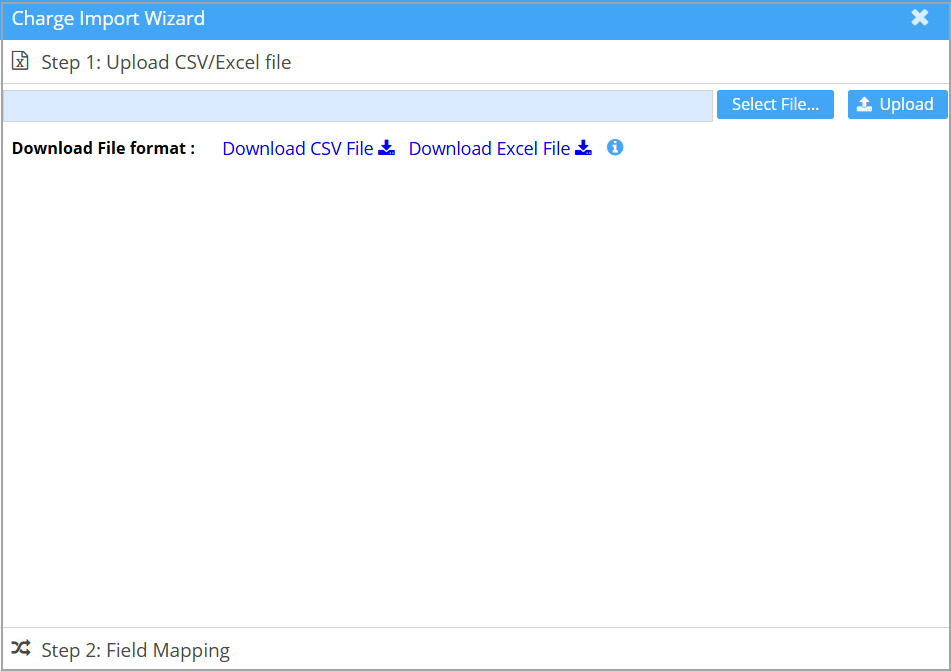Click the upload arrow icon in Upload button
This screenshot has height=671, width=951.
(865, 105)
